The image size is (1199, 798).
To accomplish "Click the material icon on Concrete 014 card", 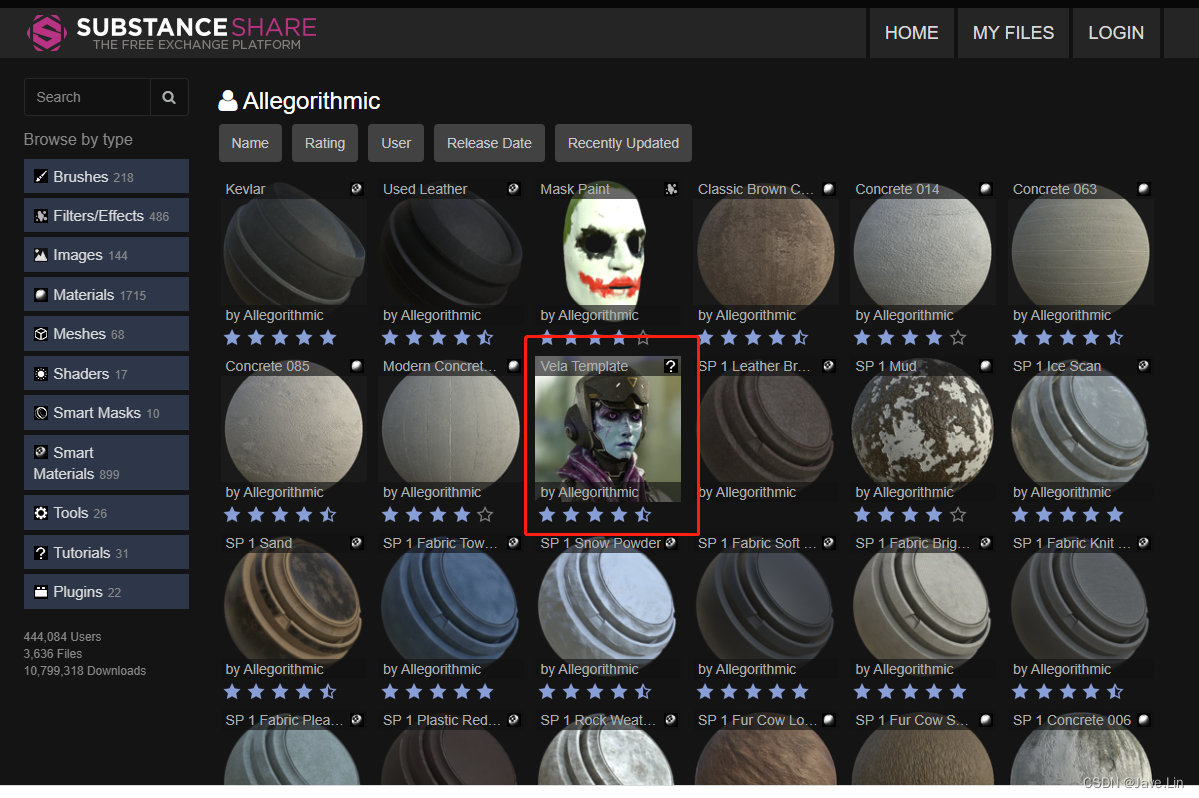I will [986, 189].
